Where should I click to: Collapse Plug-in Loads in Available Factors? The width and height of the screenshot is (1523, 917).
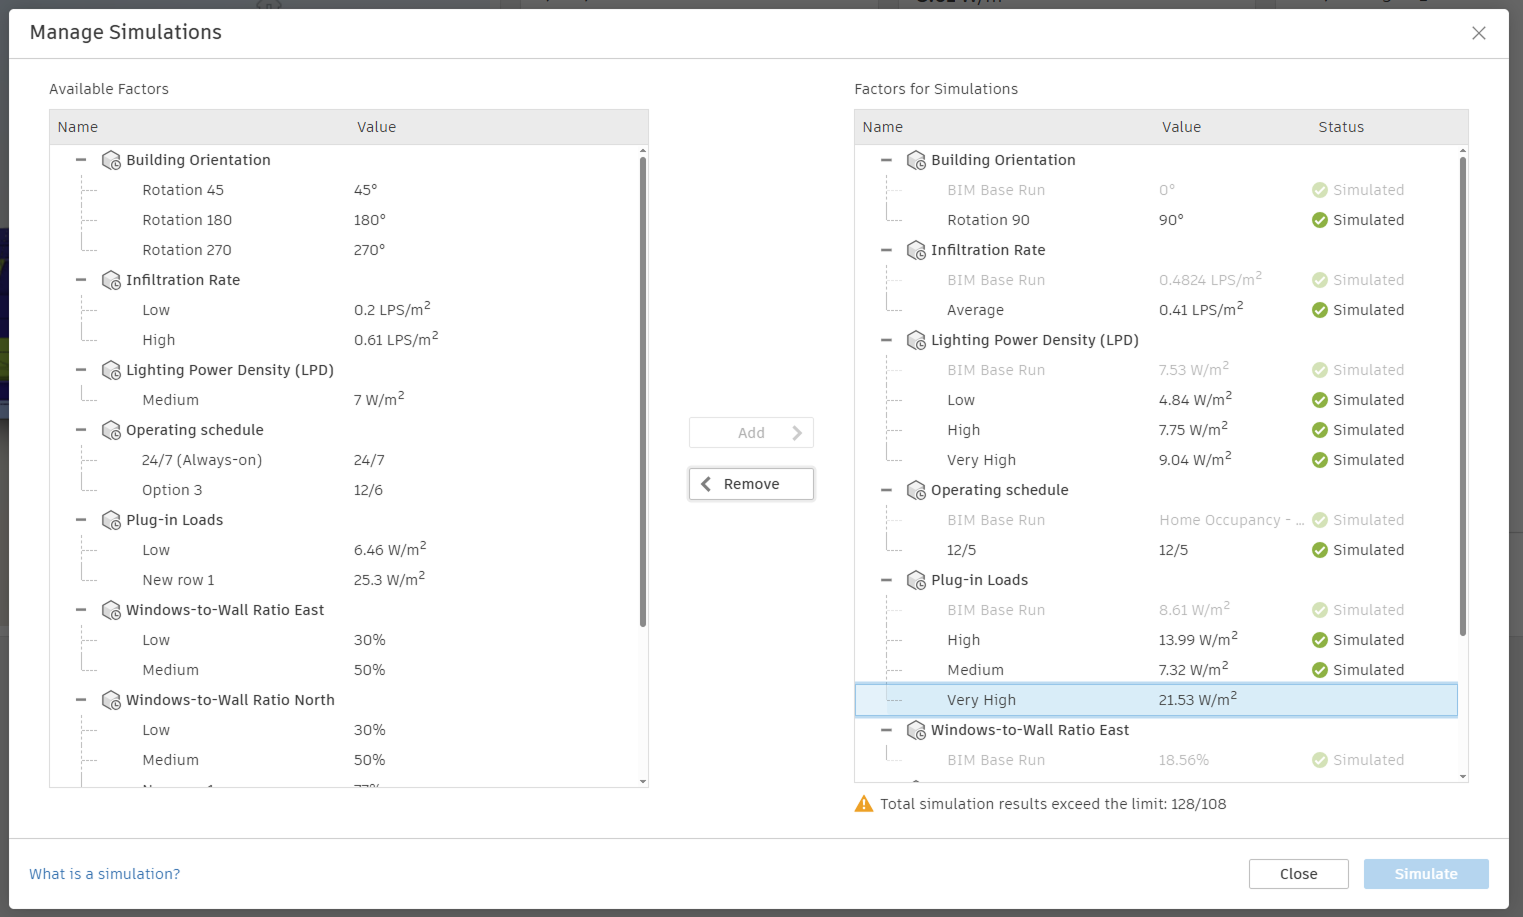81,520
